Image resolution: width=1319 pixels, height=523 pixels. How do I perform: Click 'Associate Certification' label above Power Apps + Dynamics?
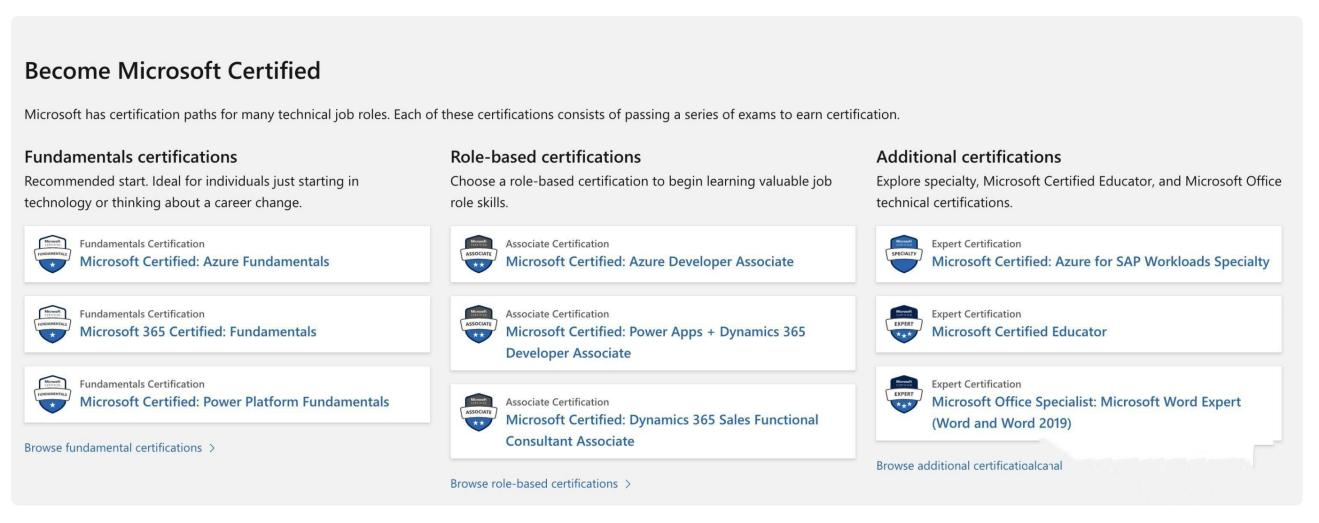point(557,313)
